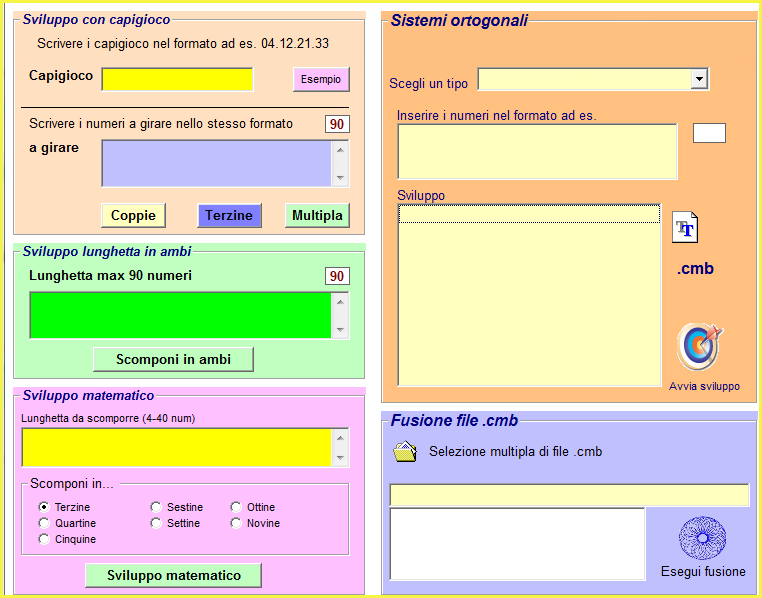762x598 pixels.
Task: Click the .cmb label text
Action: click(695, 268)
